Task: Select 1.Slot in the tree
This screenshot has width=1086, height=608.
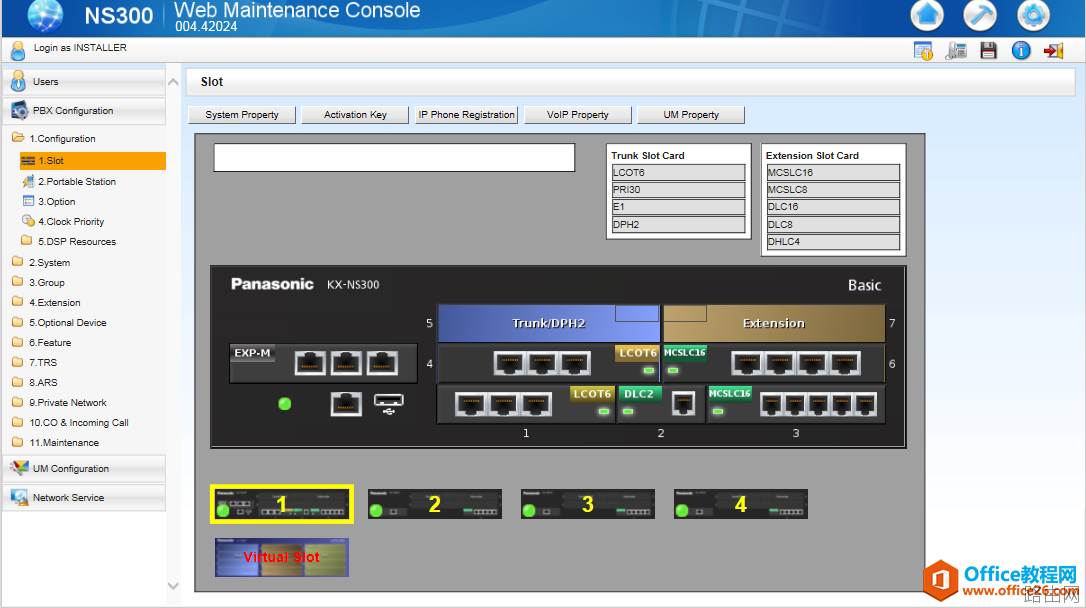Action: click(x=93, y=161)
